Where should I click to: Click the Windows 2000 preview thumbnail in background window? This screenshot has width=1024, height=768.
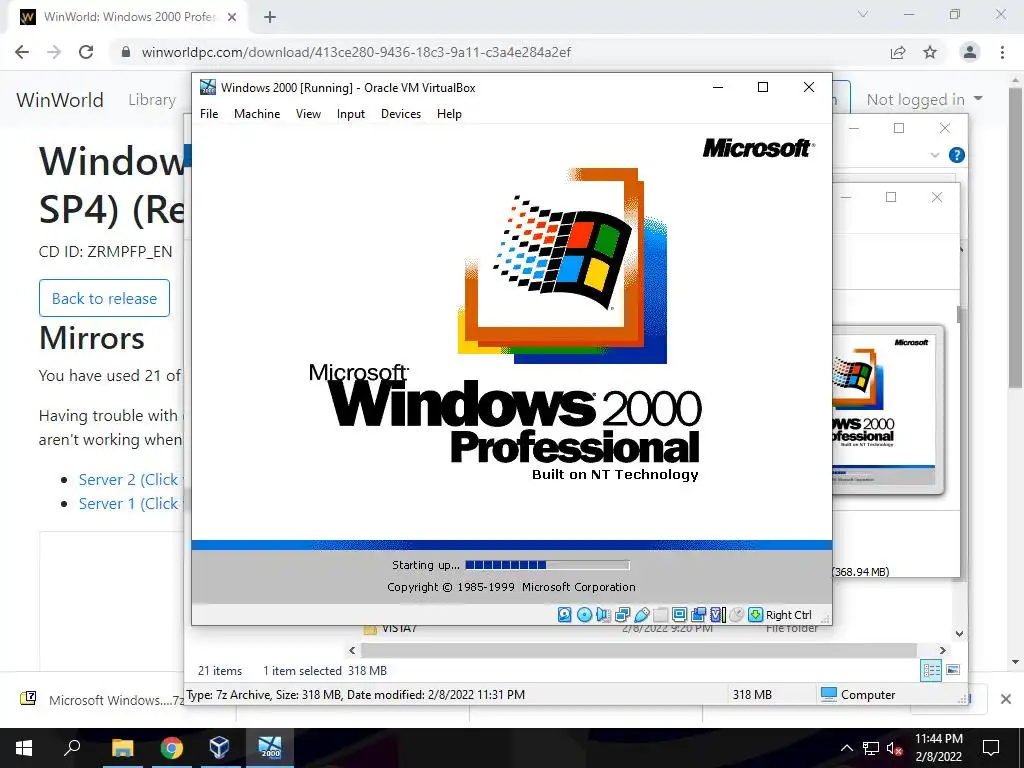click(x=888, y=409)
